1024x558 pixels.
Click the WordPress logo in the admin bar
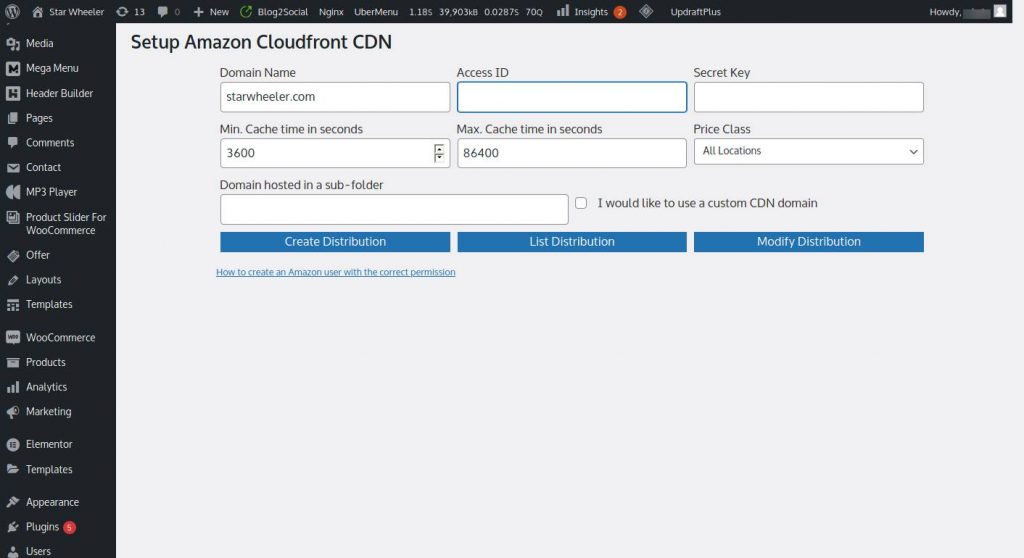(x=12, y=12)
